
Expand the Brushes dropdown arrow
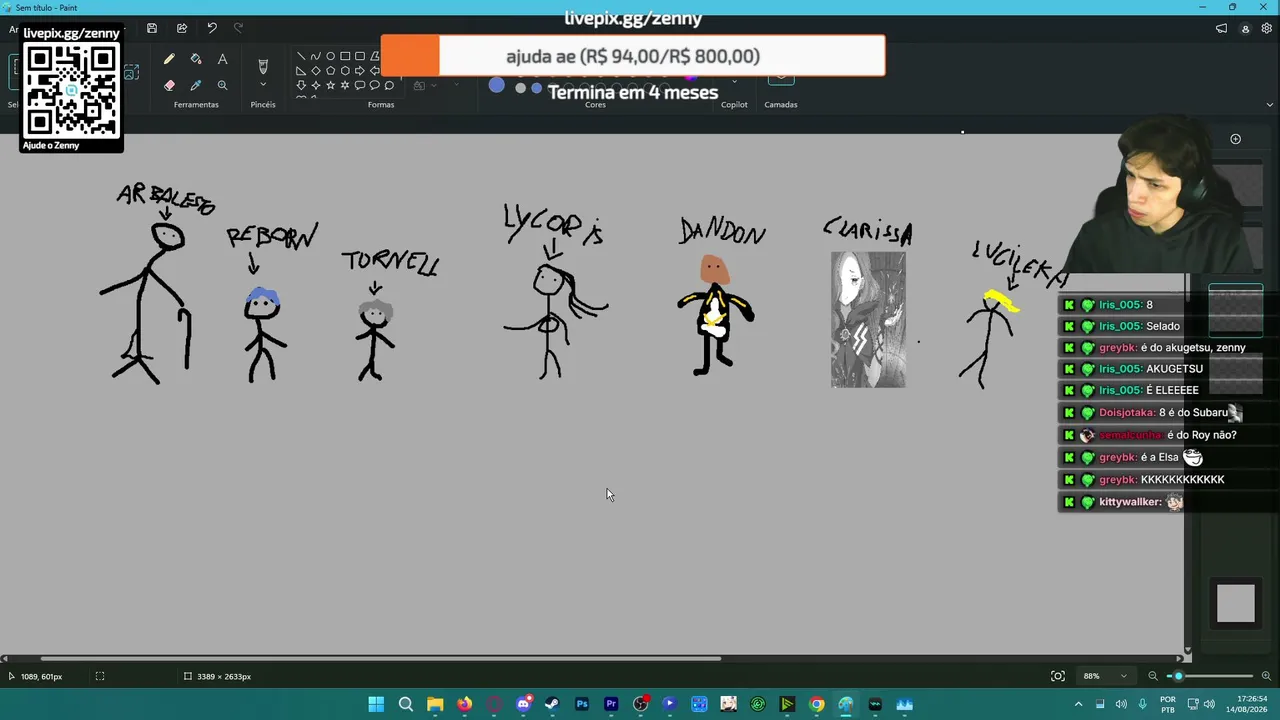[x=263, y=85]
